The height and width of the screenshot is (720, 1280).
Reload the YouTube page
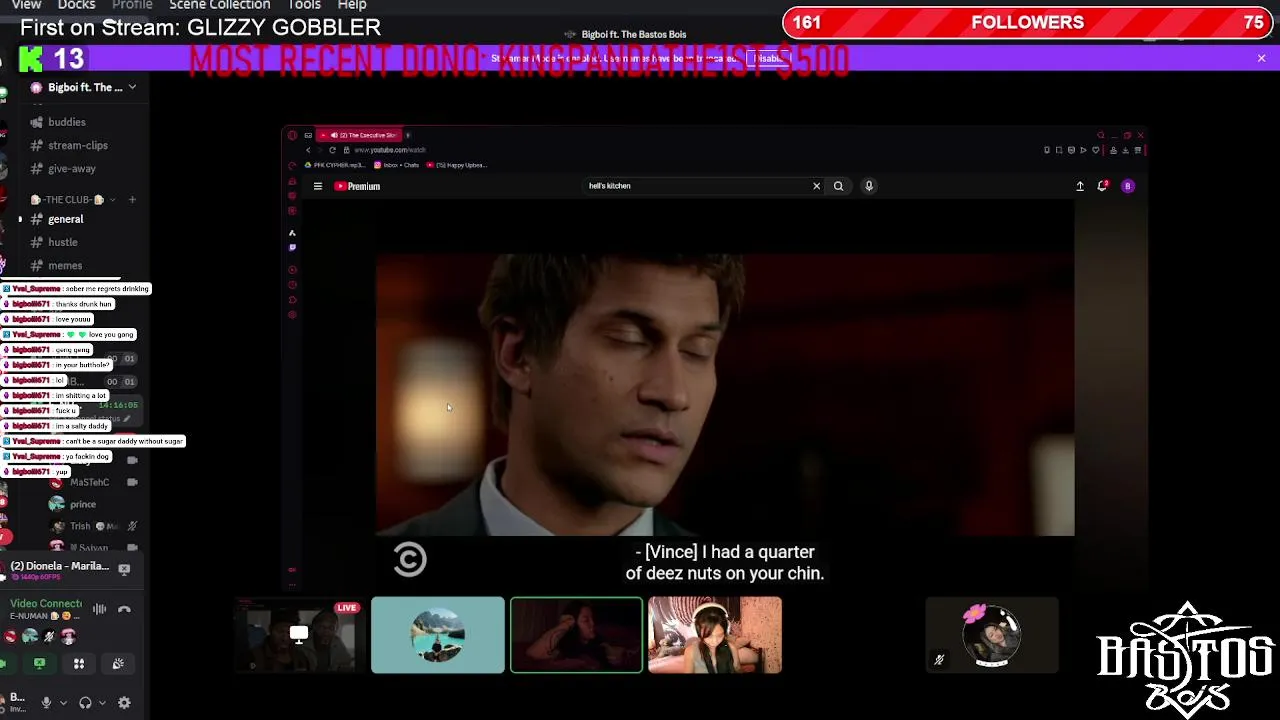coord(332,150)
